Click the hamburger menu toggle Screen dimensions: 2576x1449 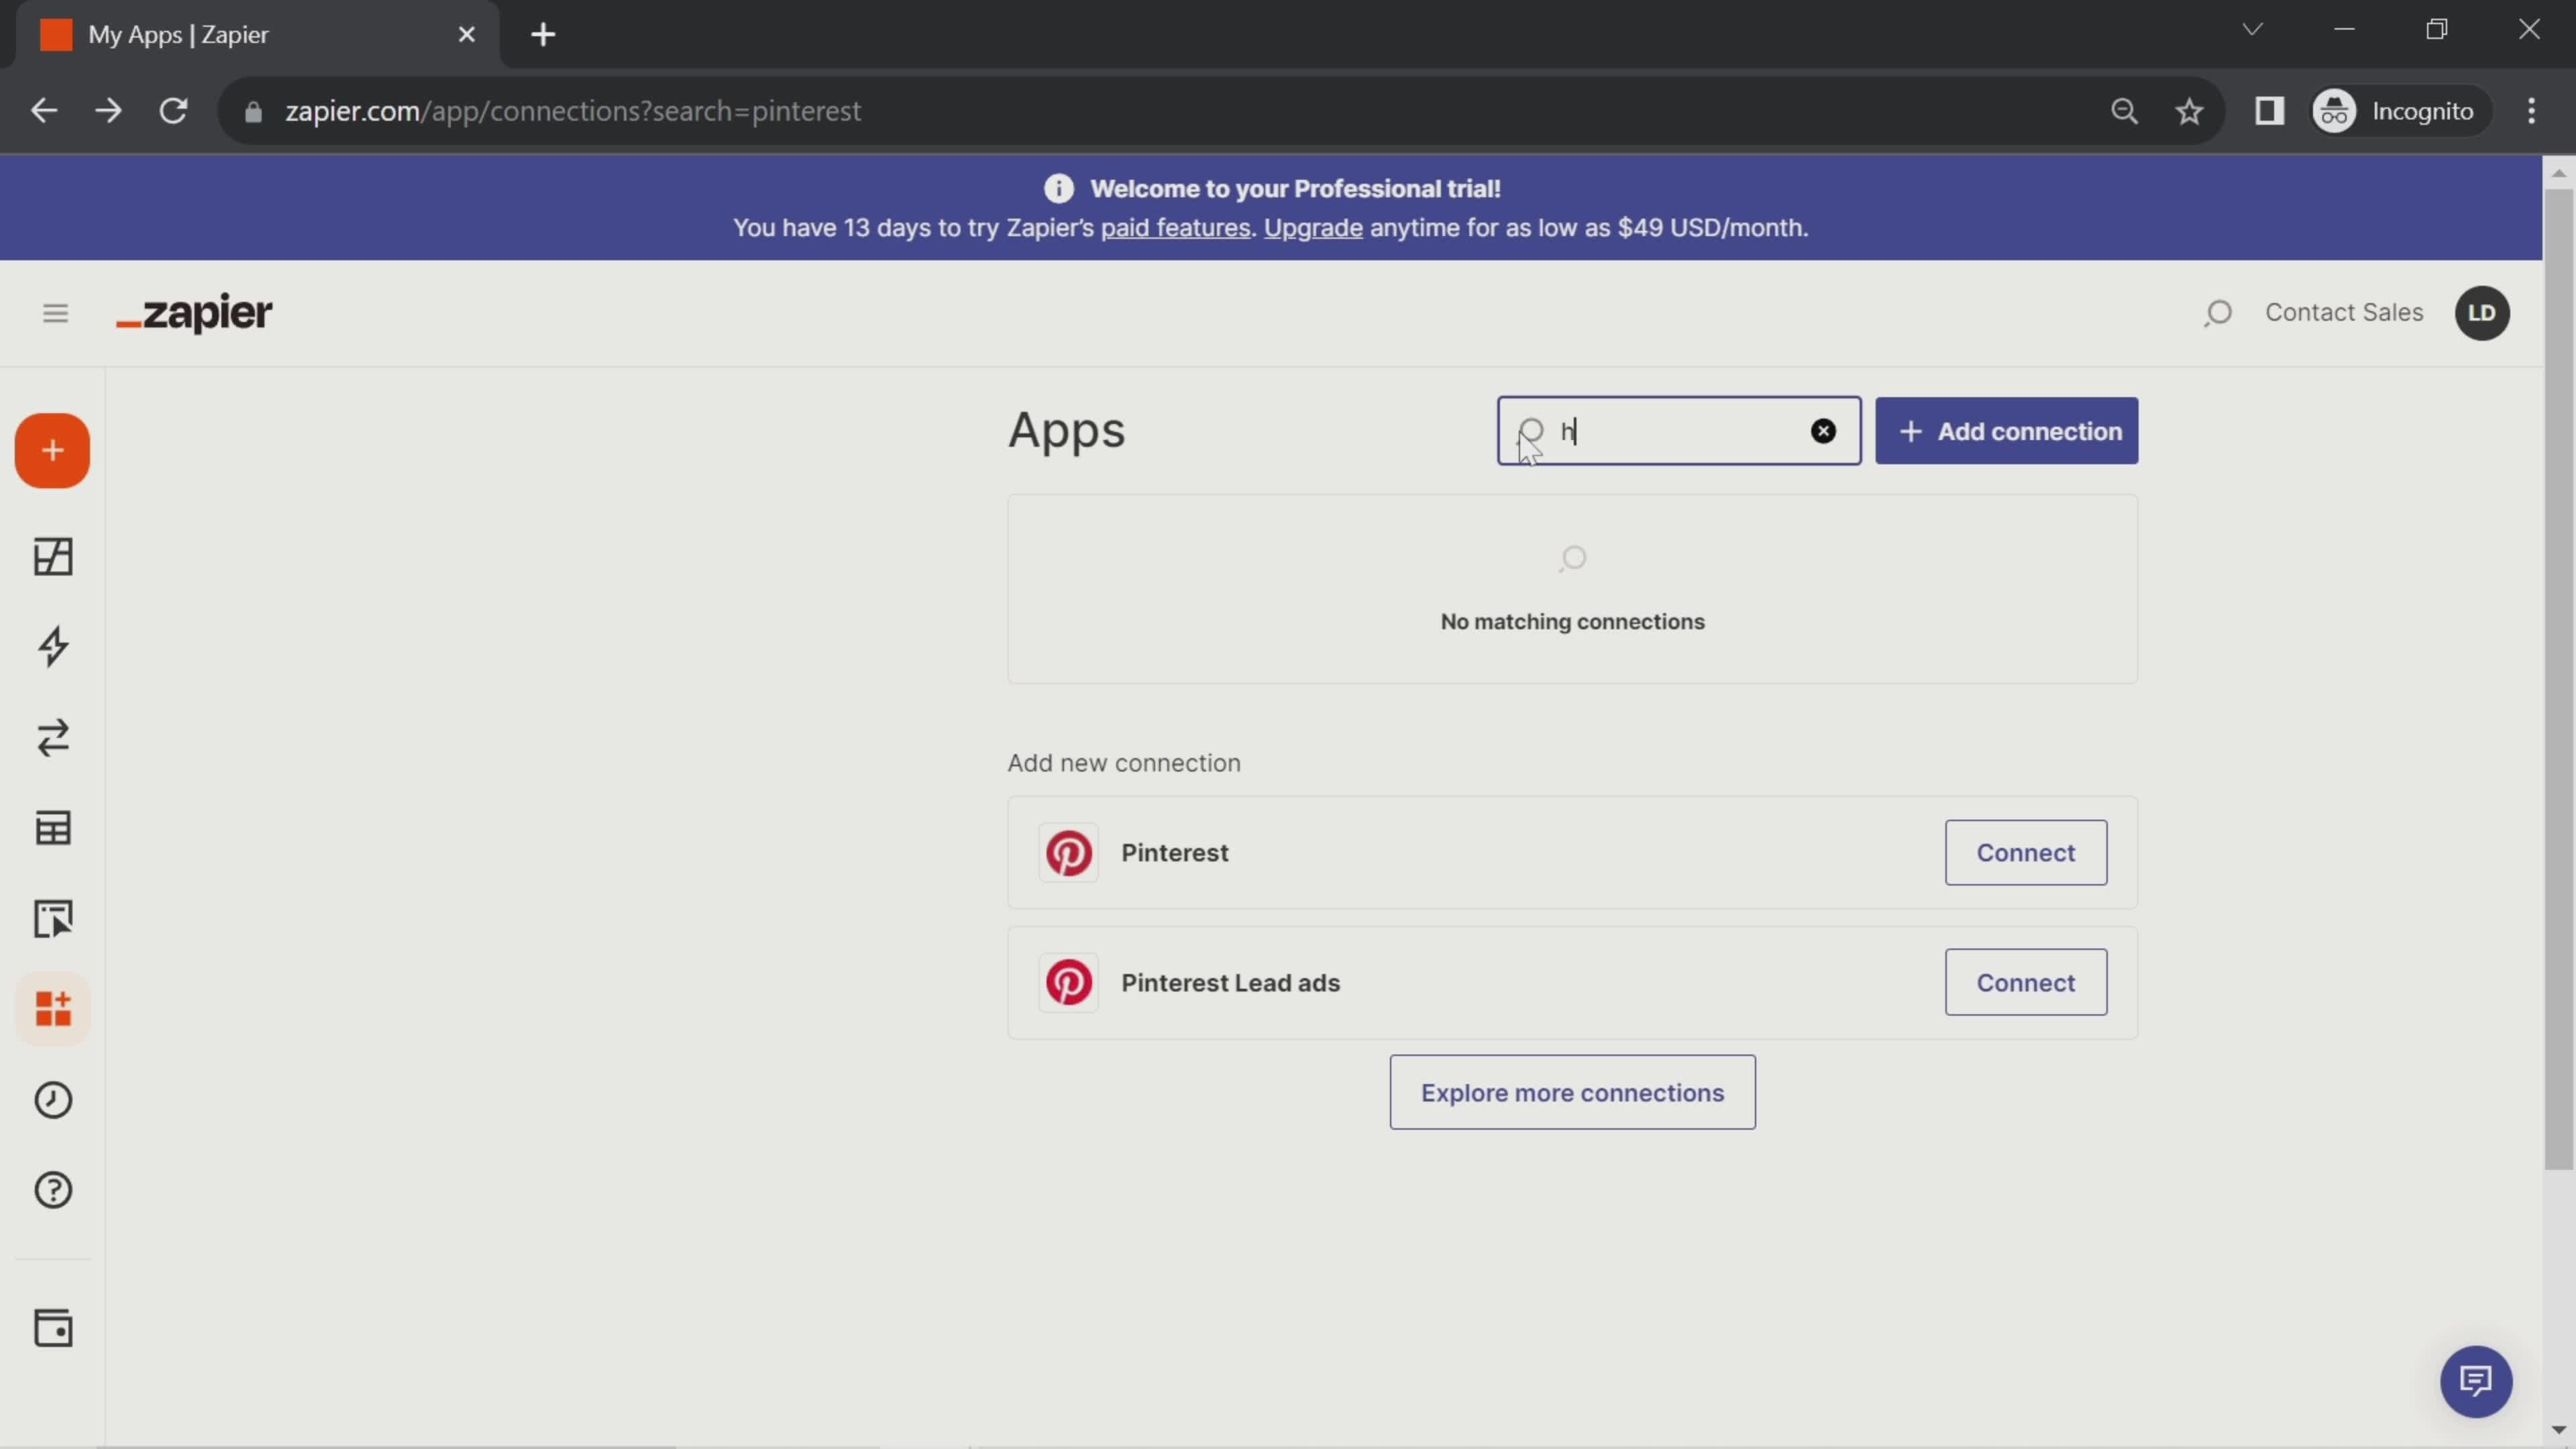tap(55, 313)
